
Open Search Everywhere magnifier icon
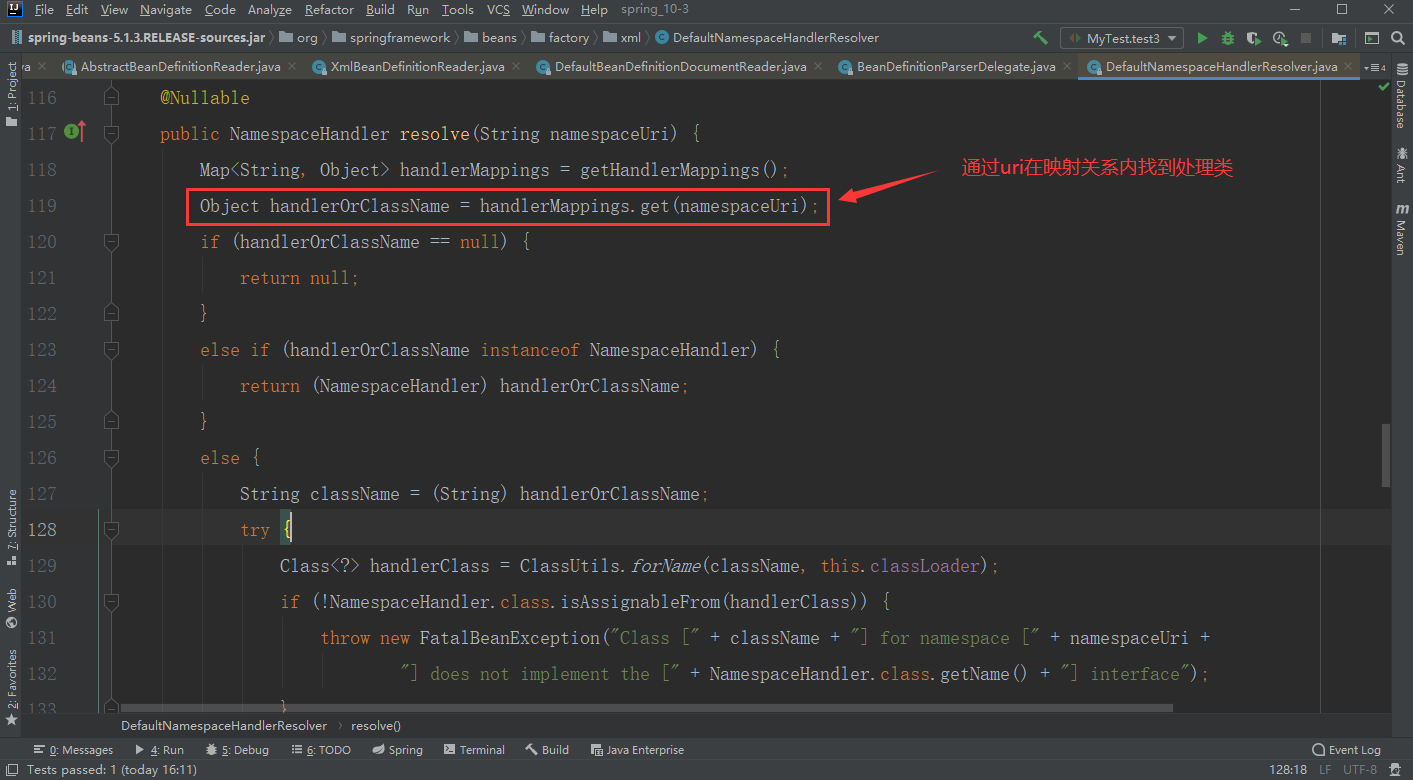[x=1398, y=38]
